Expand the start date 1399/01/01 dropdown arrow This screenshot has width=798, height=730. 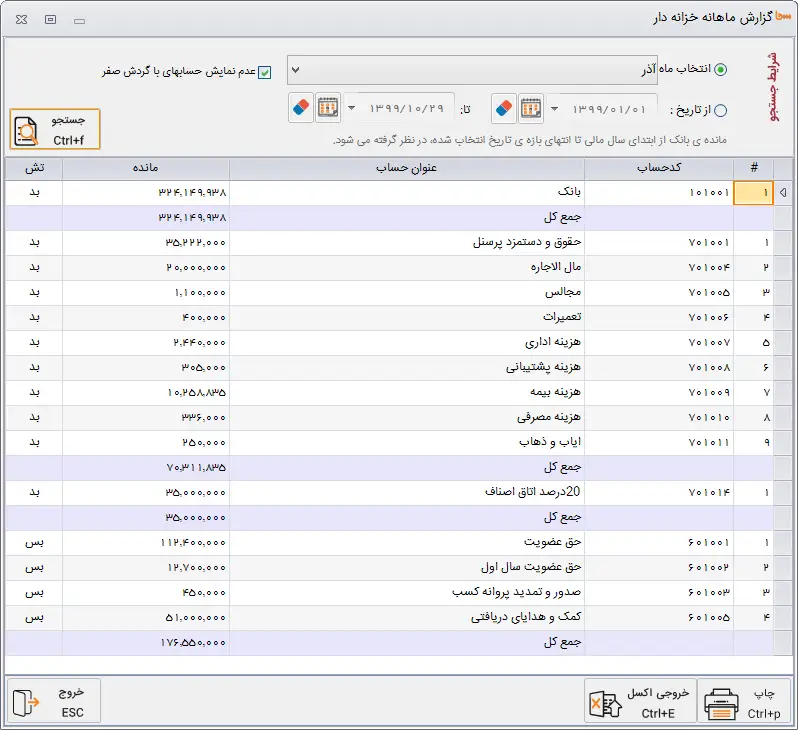556,108
